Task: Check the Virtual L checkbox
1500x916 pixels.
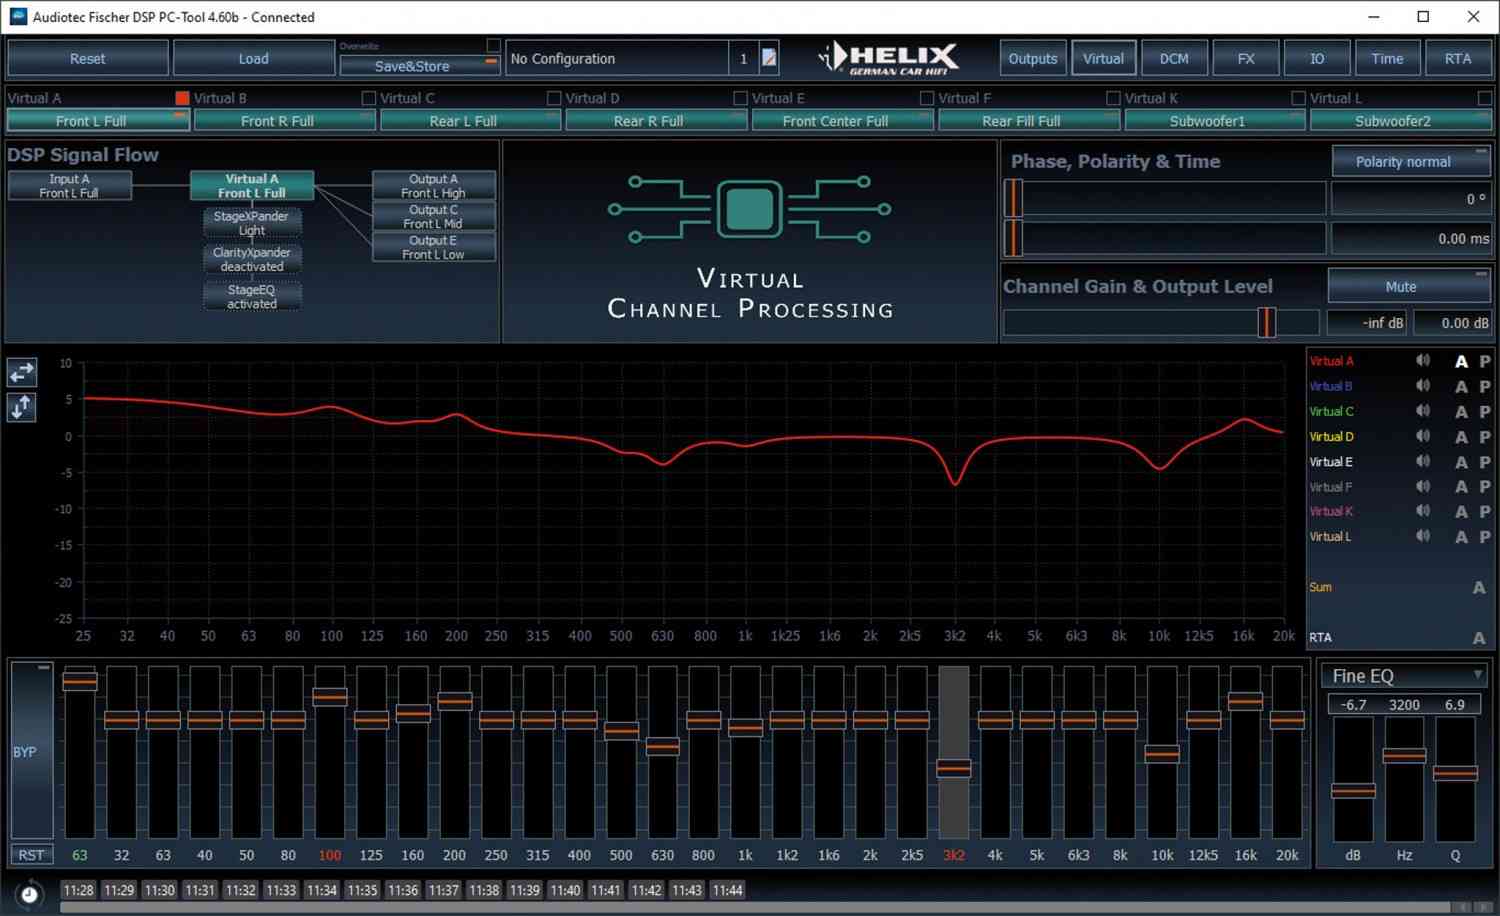Action: point(1484,98)
